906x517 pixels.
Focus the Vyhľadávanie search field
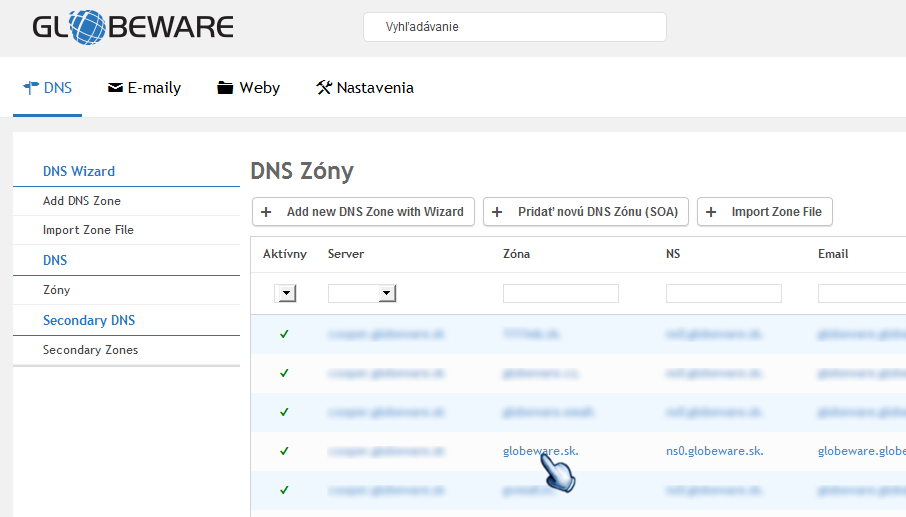[514, 27]
